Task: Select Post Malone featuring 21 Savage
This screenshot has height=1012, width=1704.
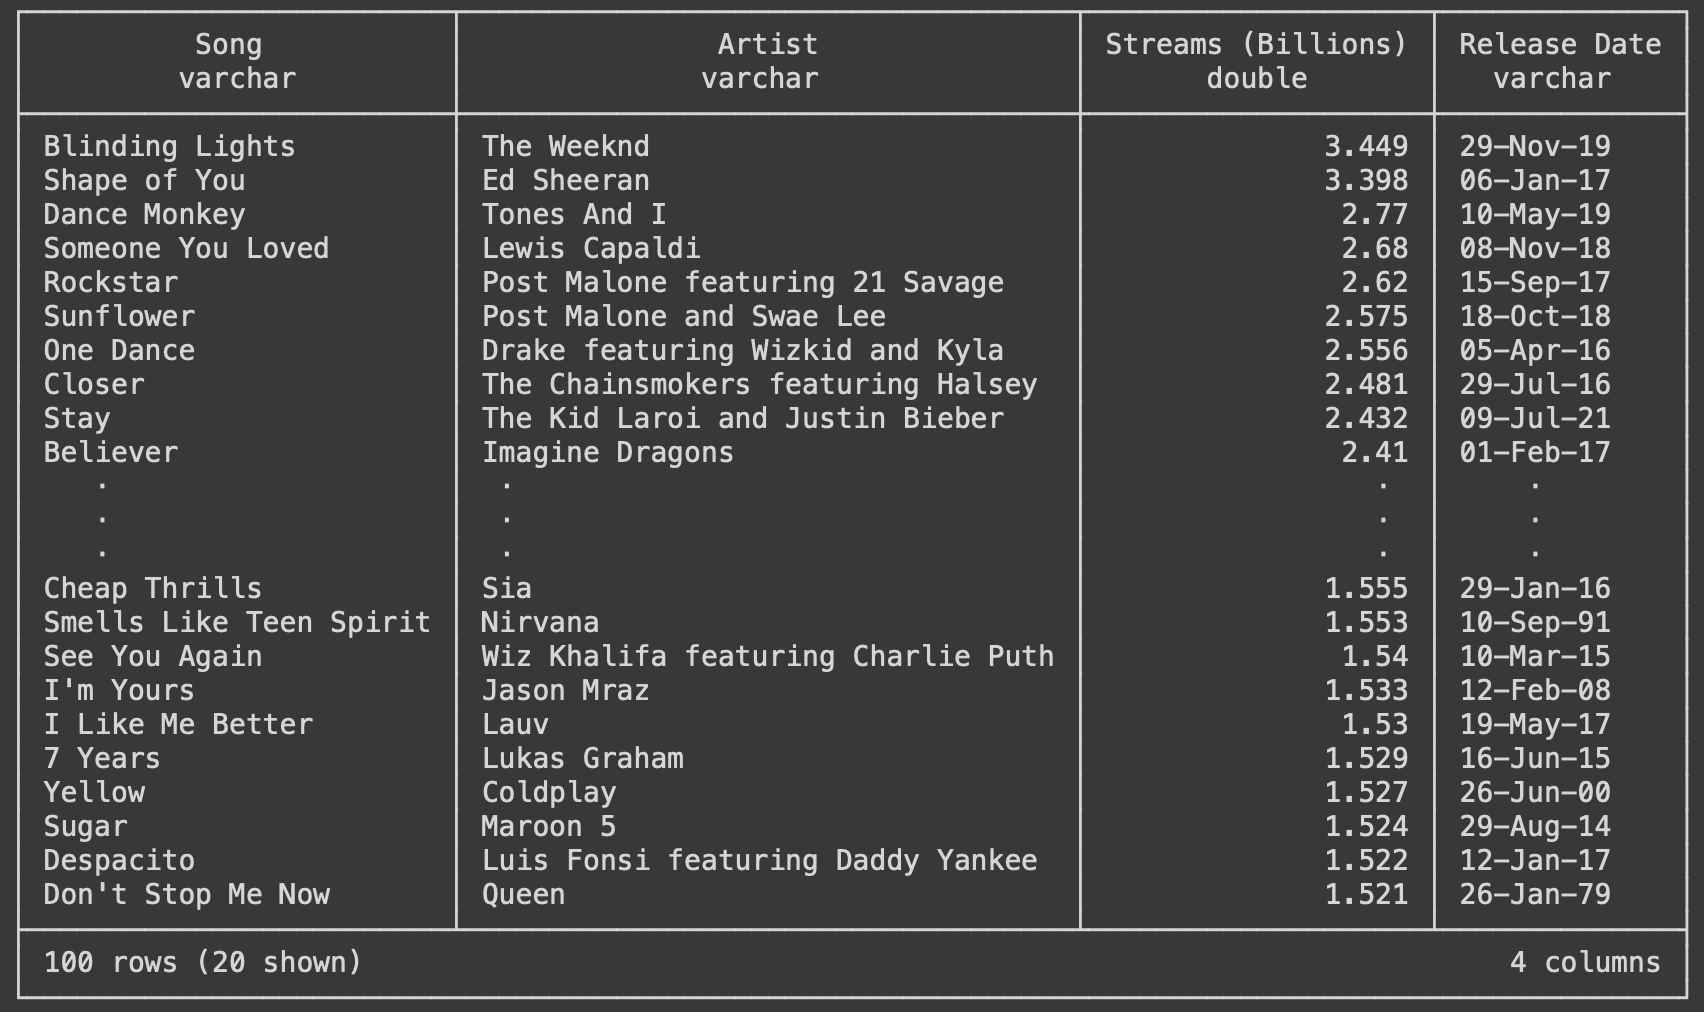Action: [x=742, y=283]
